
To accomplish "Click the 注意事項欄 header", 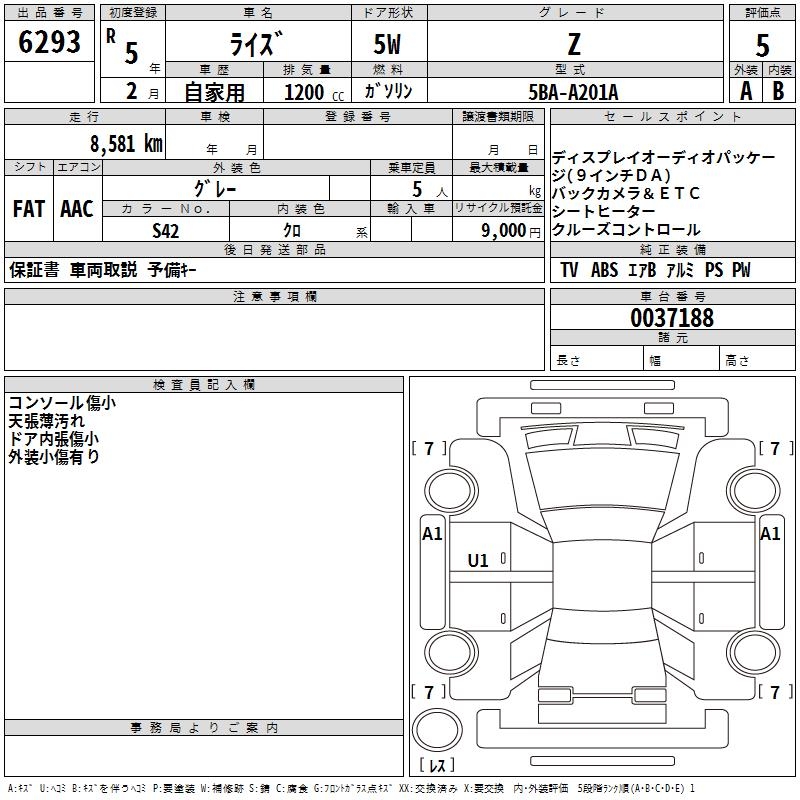I will tap(274, 296).
